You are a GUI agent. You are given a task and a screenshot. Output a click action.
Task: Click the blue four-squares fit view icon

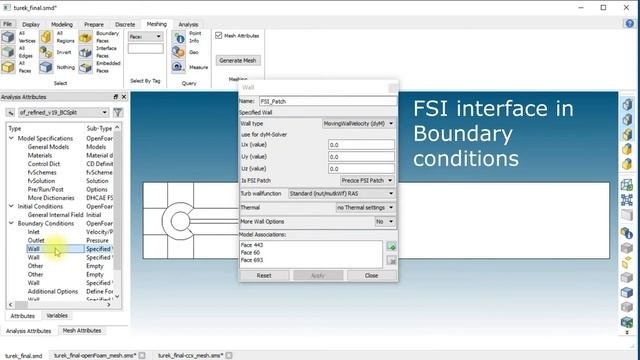[x=627, y=200]
